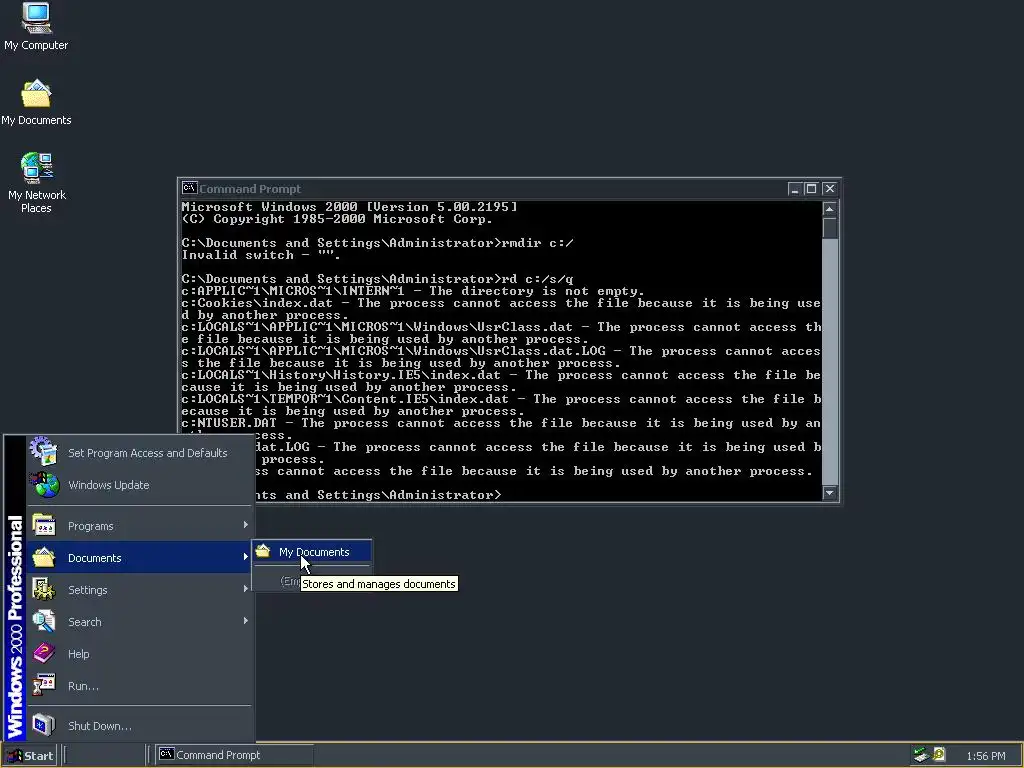This screenshot has height=768, width=1024.
Task: Click the Settings icon in Start menu
Action: (44, 589)
